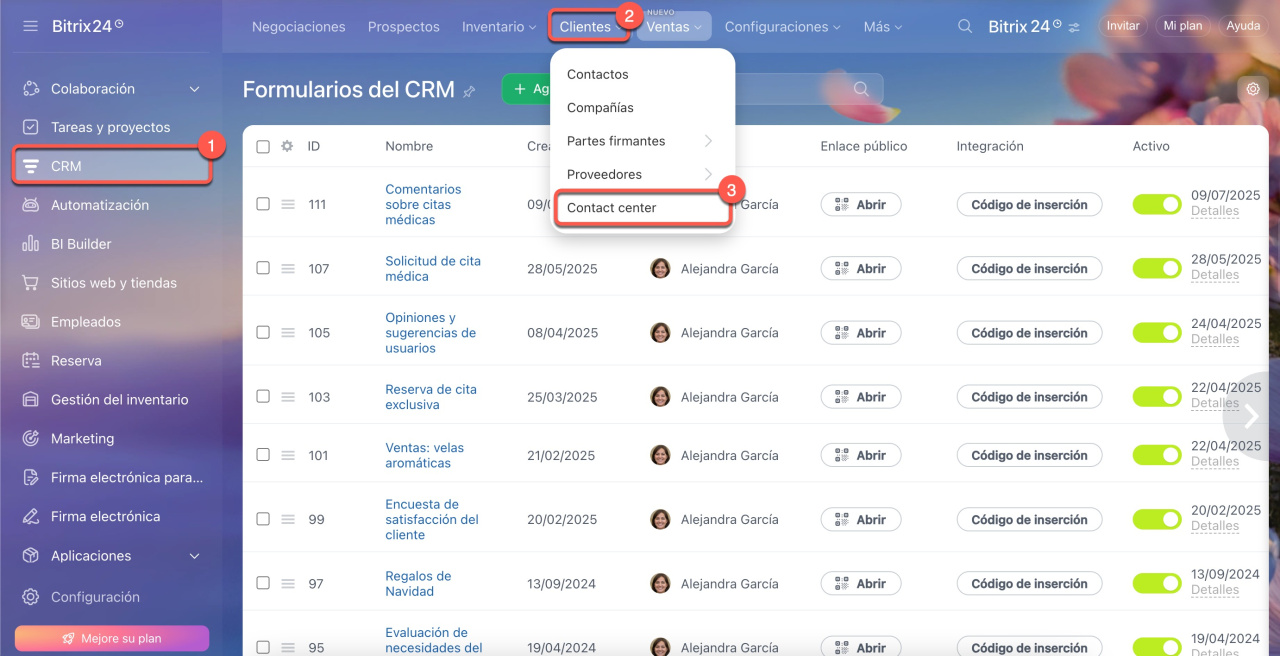Viewport: 1280px width, 656px height.
Task: Click the Configuración gear icon in sidebar
Action: click(31, 597)
